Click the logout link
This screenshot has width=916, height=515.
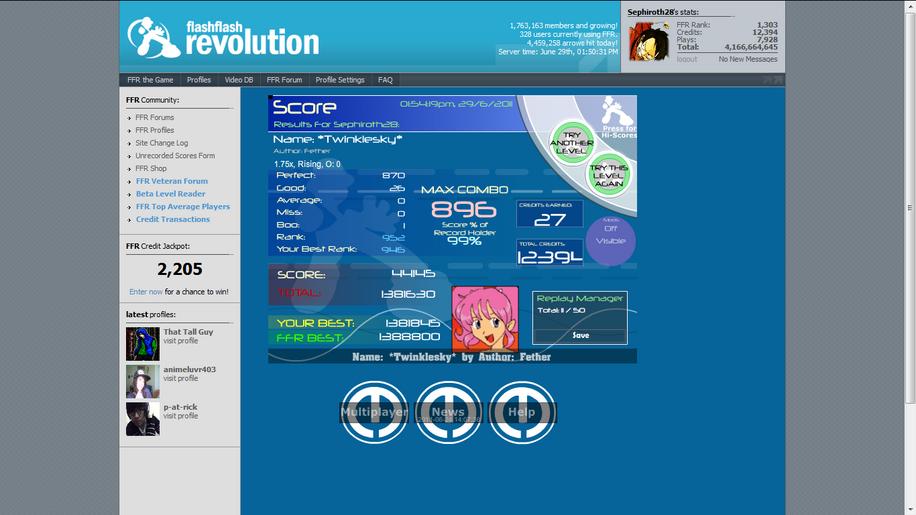[x=687, y=59]
